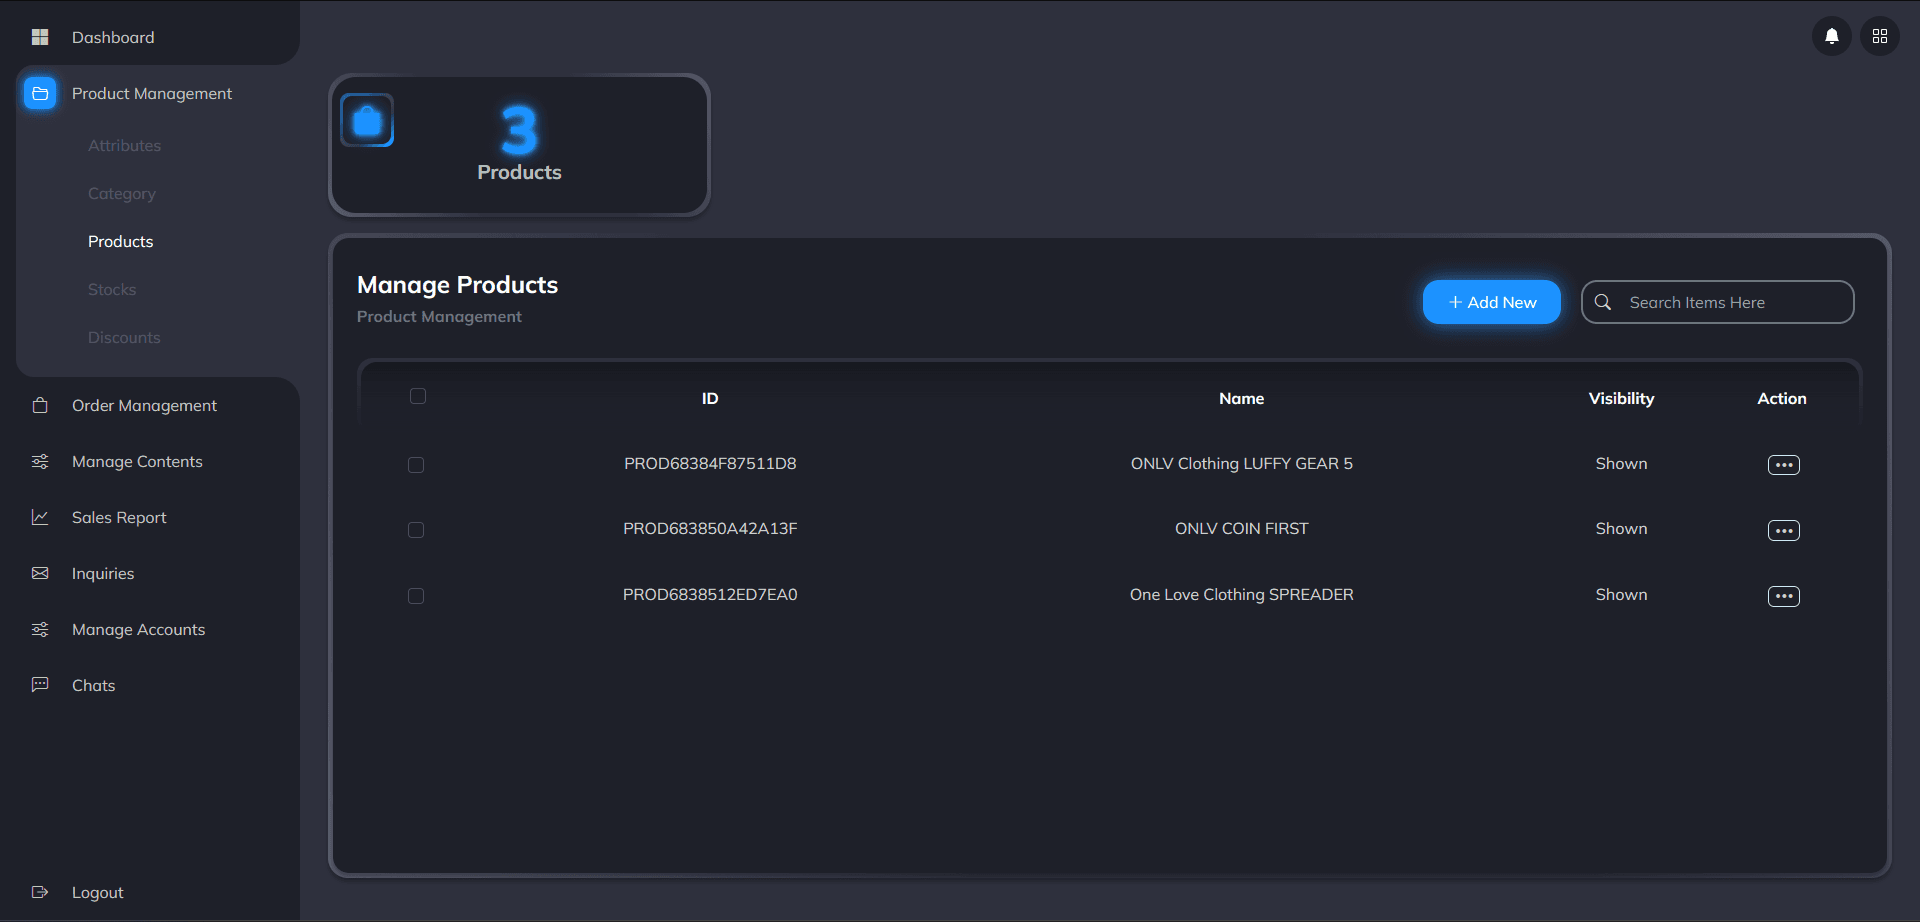Open Manage Contents section
The width and height of the screenshot is (1920, 922).
(137, 461)
